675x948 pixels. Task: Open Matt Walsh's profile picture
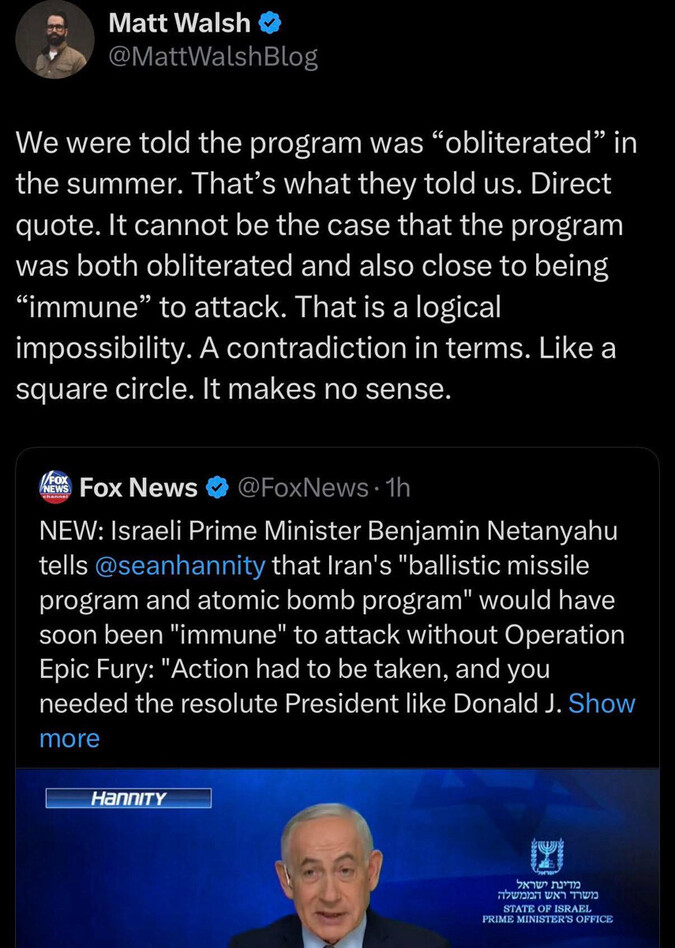coord(54,39)
